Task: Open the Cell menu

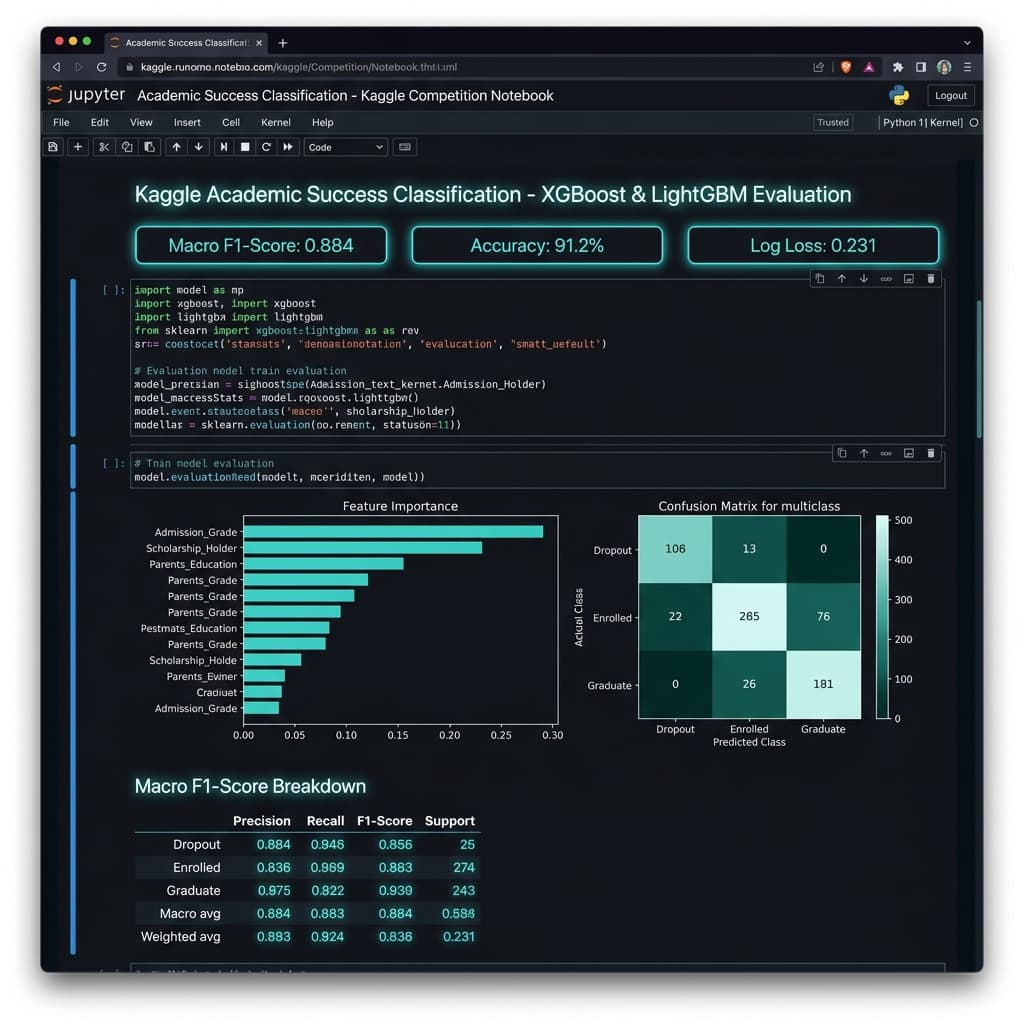Action: coord(231,122)
